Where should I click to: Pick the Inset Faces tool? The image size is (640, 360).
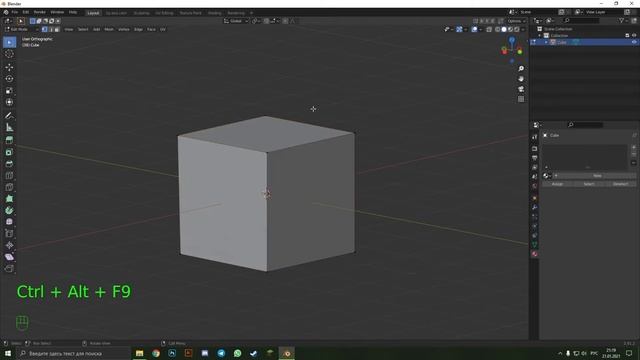9,152
